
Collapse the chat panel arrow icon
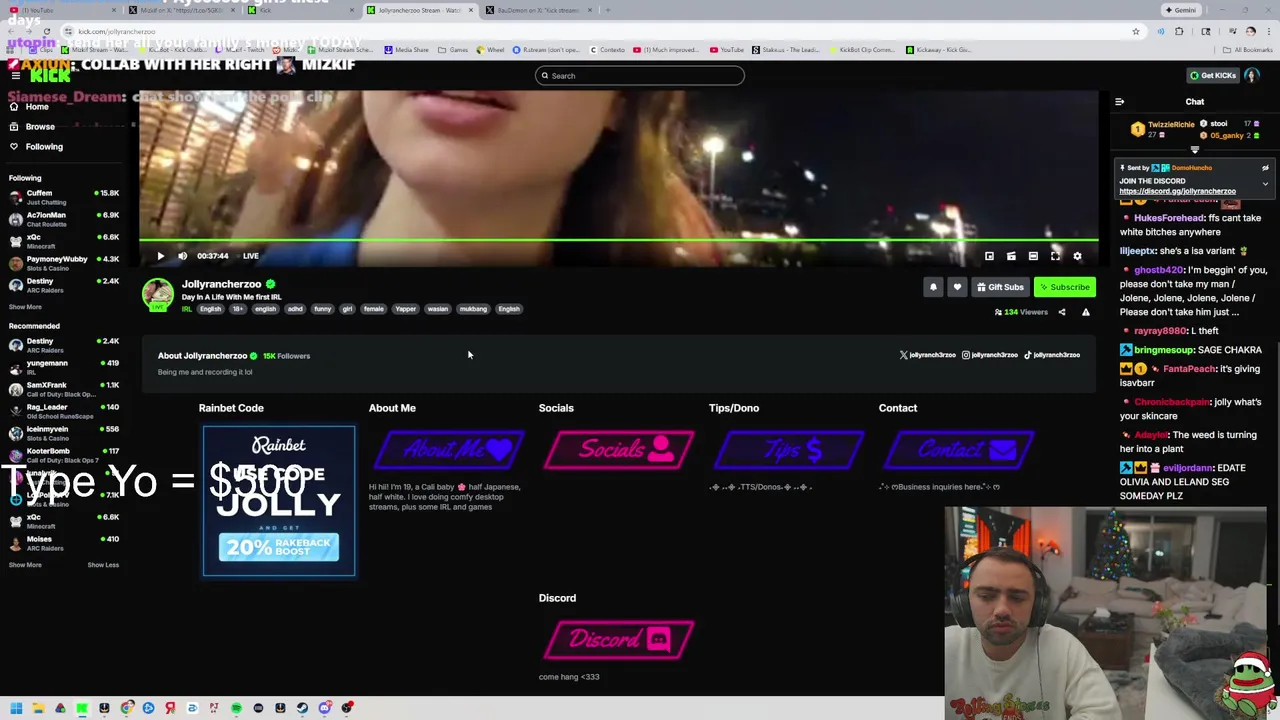coord(1119,102)
